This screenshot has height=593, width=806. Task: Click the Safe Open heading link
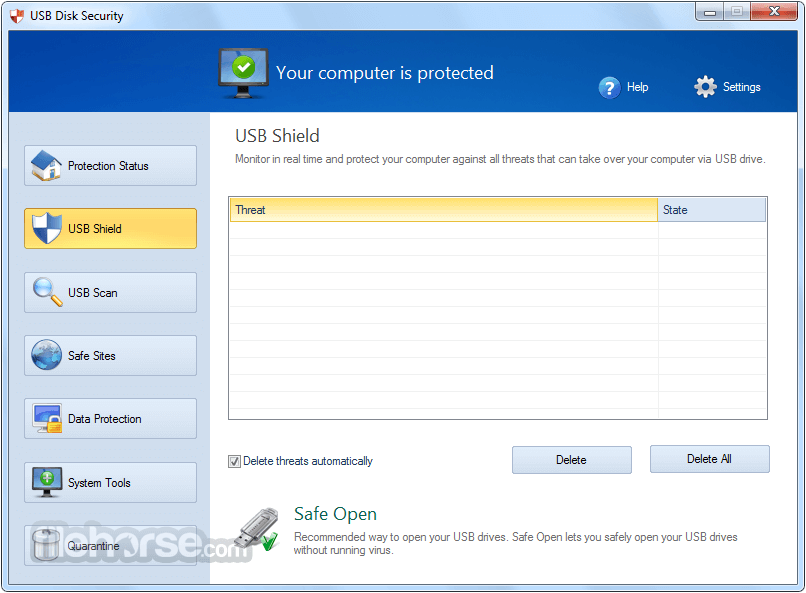335,514
